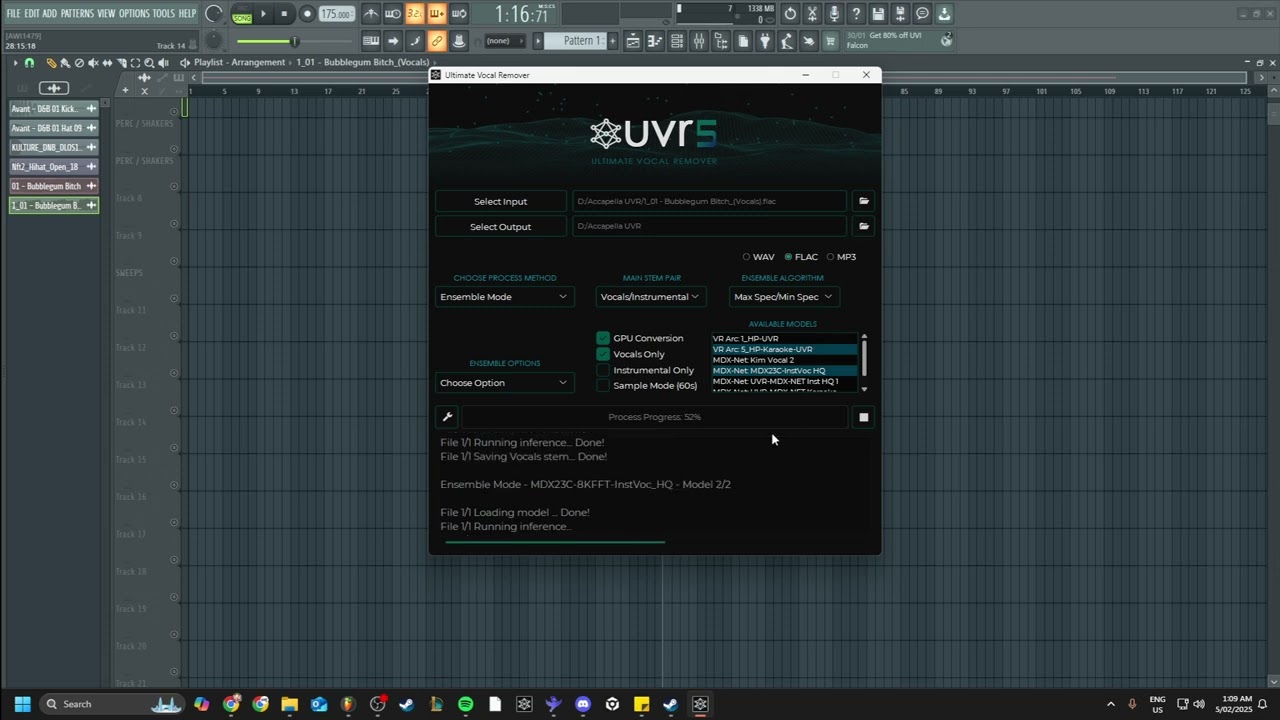This screenshot has height=720, width=1280.
Task: Open the FL Studio FILE menu
Action: [x=13, y=14]
